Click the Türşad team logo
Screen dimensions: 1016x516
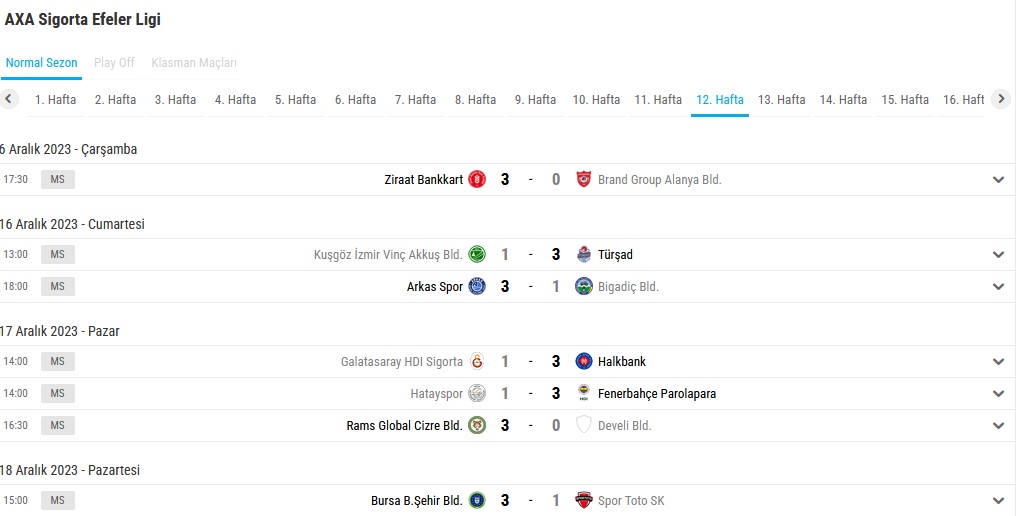(584, 255)
